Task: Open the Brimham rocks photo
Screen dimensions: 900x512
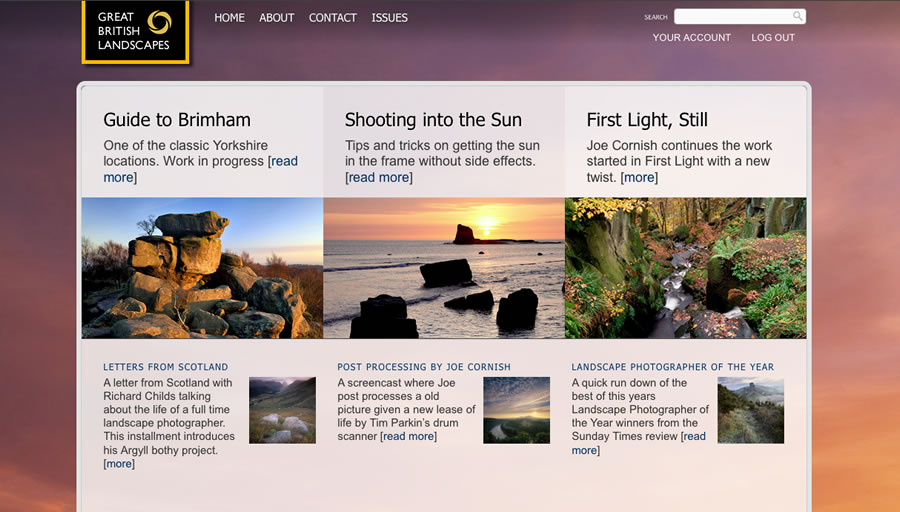Action: (202, 268)
